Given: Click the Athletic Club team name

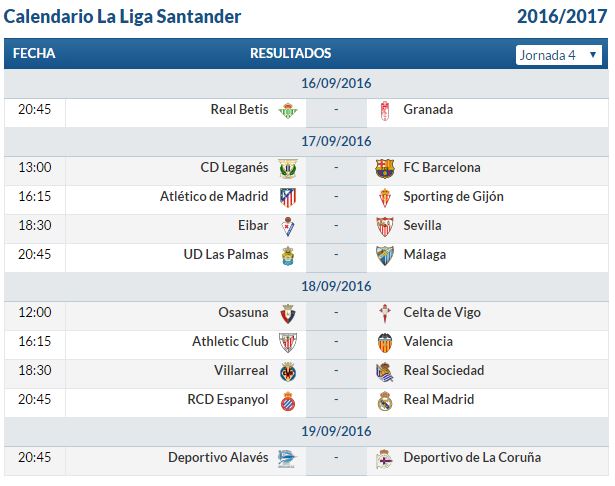Looking at the screenshot, I should (x=230, y=342).
